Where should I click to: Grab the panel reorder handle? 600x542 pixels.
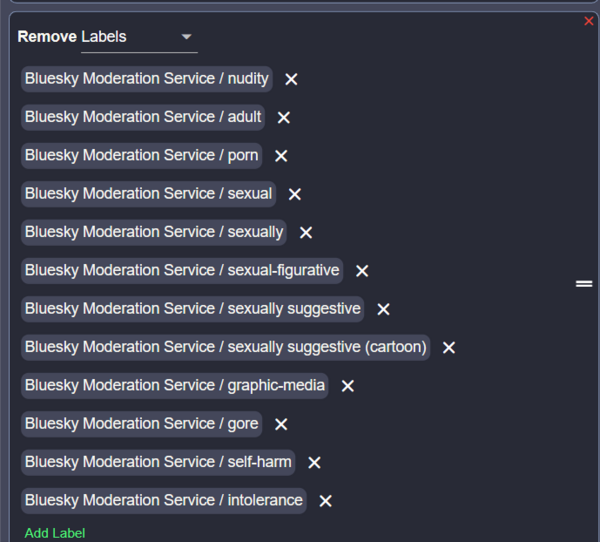point(584,284)
